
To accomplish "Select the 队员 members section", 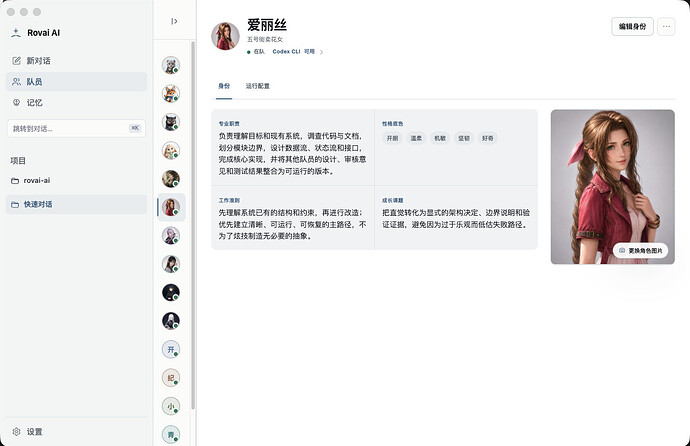I will (x=76, y=82).
